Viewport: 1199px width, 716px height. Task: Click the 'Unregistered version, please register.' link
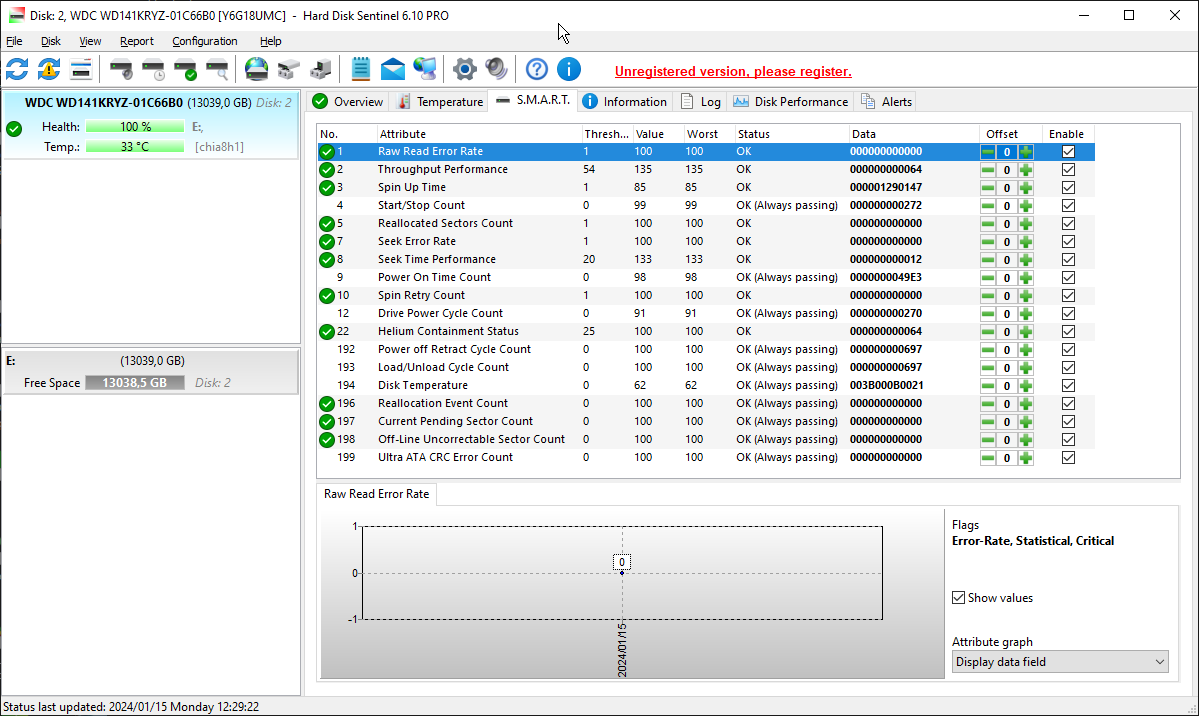[733, 71]
